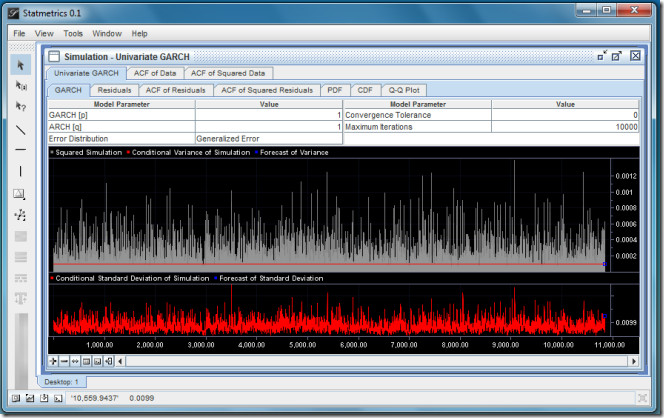Select the arrow pointer tool
664x418 pixels.
(x=20, y=65)
